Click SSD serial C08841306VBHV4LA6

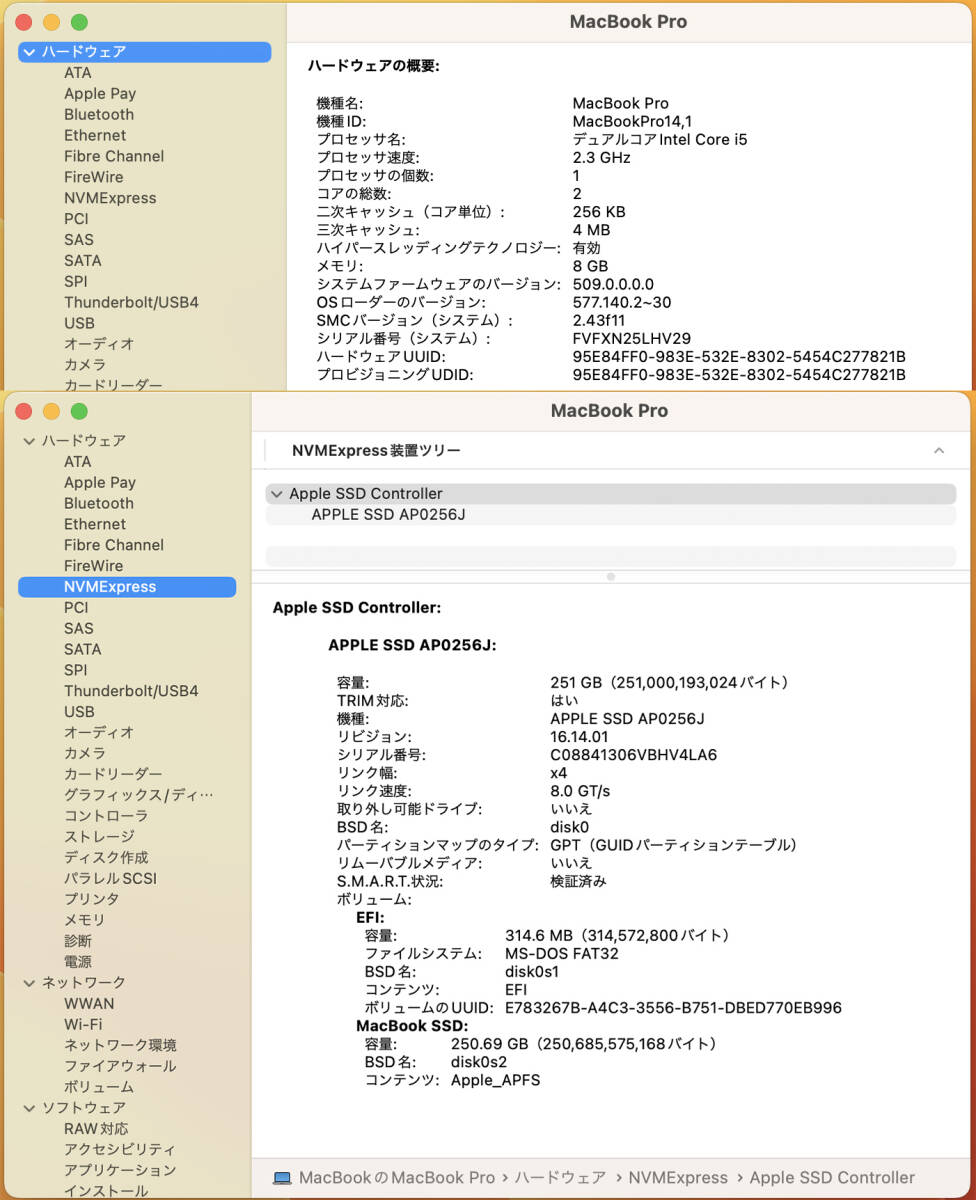[634, 755]
